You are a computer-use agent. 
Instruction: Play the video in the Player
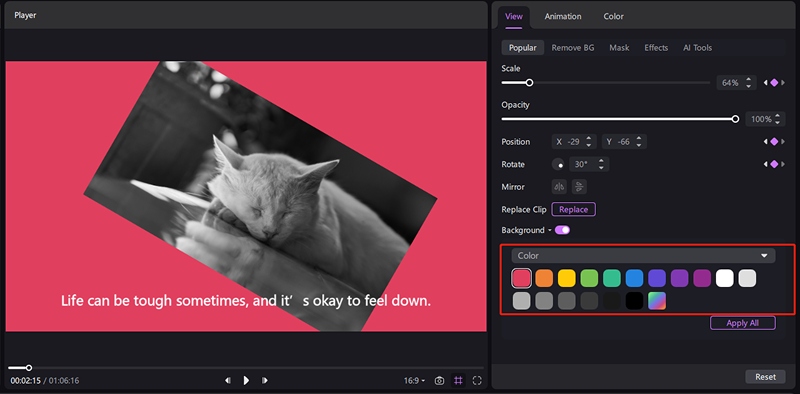tap(246, 380)
